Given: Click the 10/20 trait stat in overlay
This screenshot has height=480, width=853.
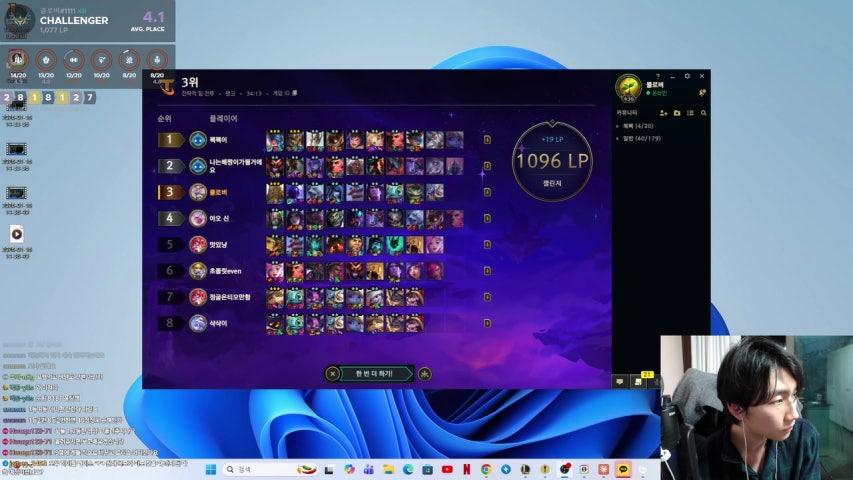Looking at the screenshot, I should pos(101,64).
